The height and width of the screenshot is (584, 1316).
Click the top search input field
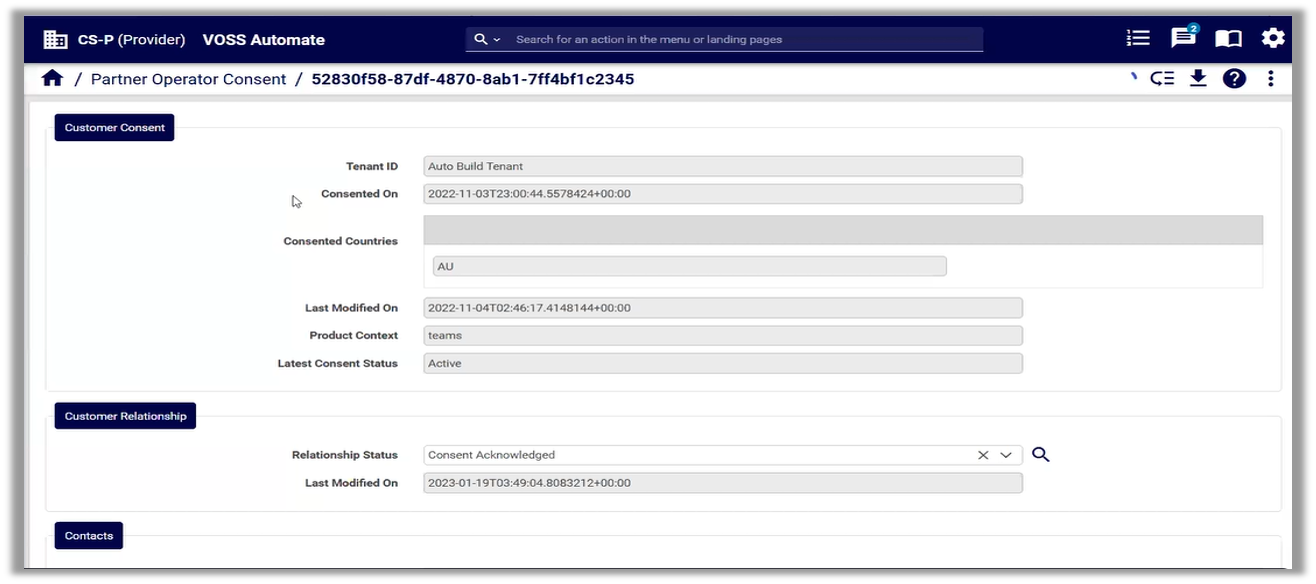(x=745, y=39)
